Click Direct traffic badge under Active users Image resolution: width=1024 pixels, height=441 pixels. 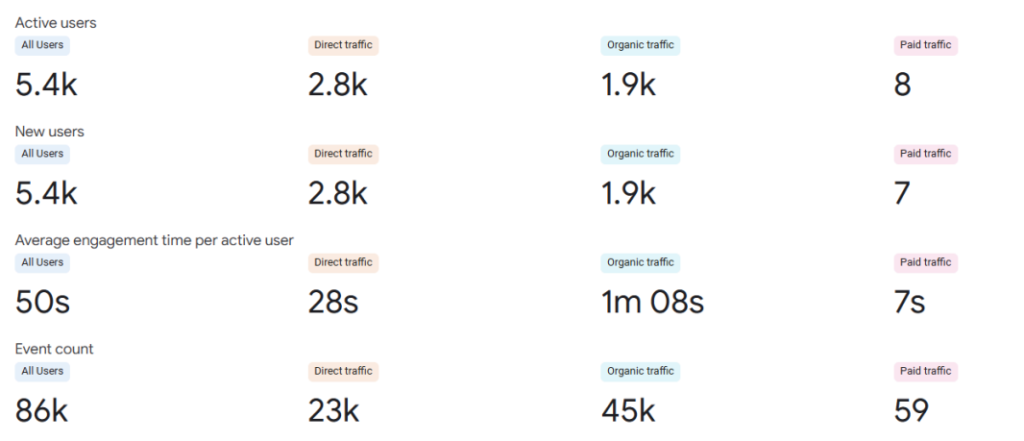click(343, 45)
